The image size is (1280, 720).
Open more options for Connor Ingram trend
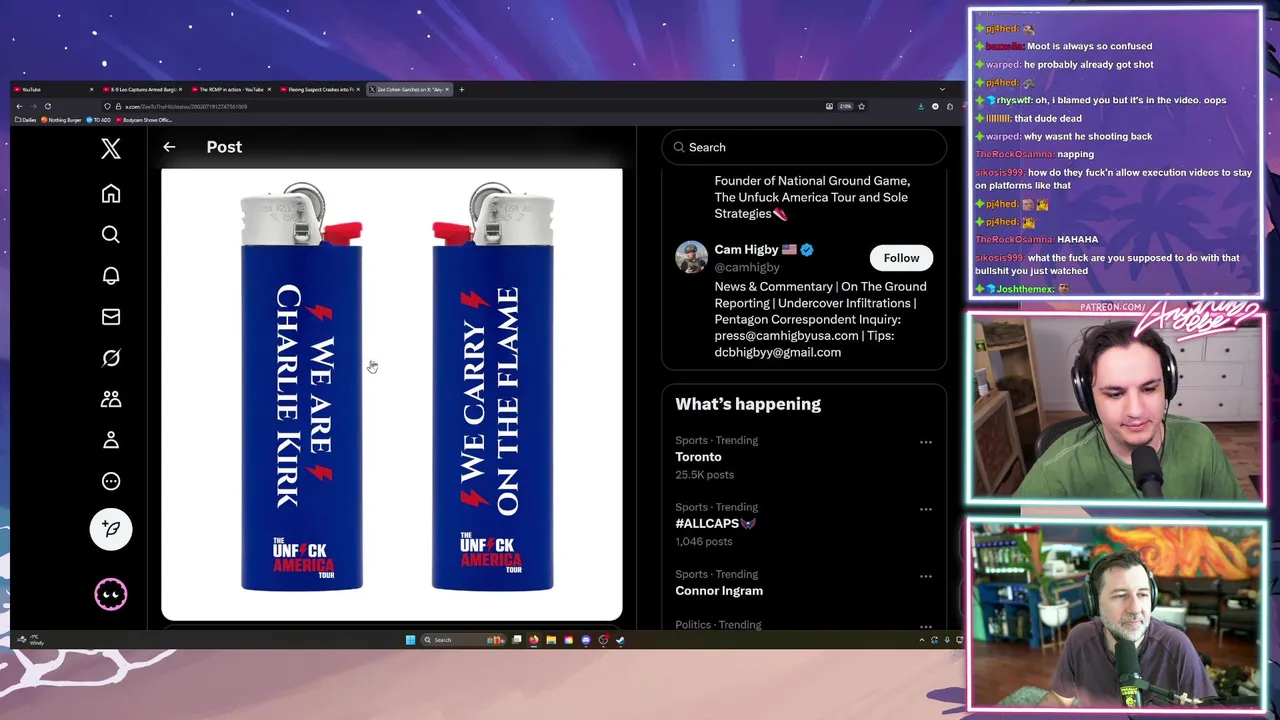pyautogui.click(x=926, y=576)
